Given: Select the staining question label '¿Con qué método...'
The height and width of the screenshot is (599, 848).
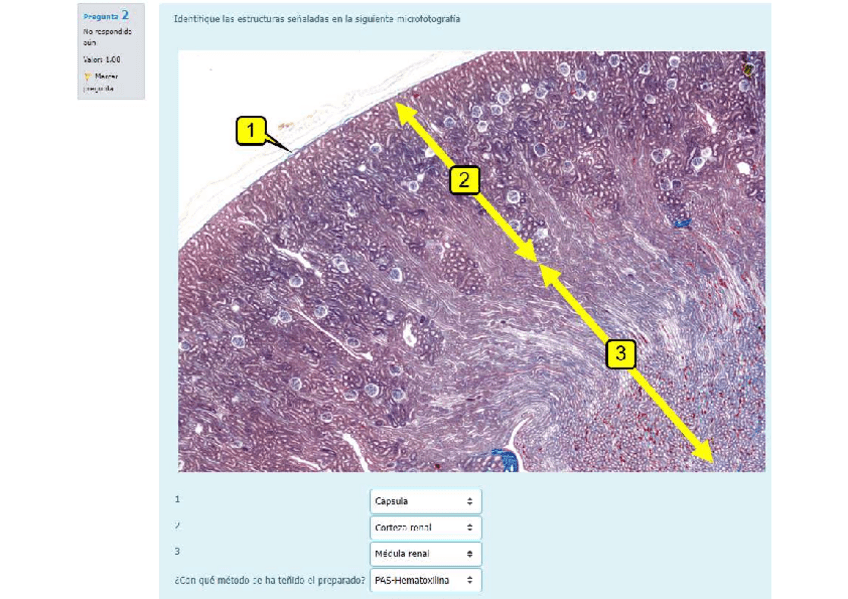Looking at the screenshot, I should (270, 581).
